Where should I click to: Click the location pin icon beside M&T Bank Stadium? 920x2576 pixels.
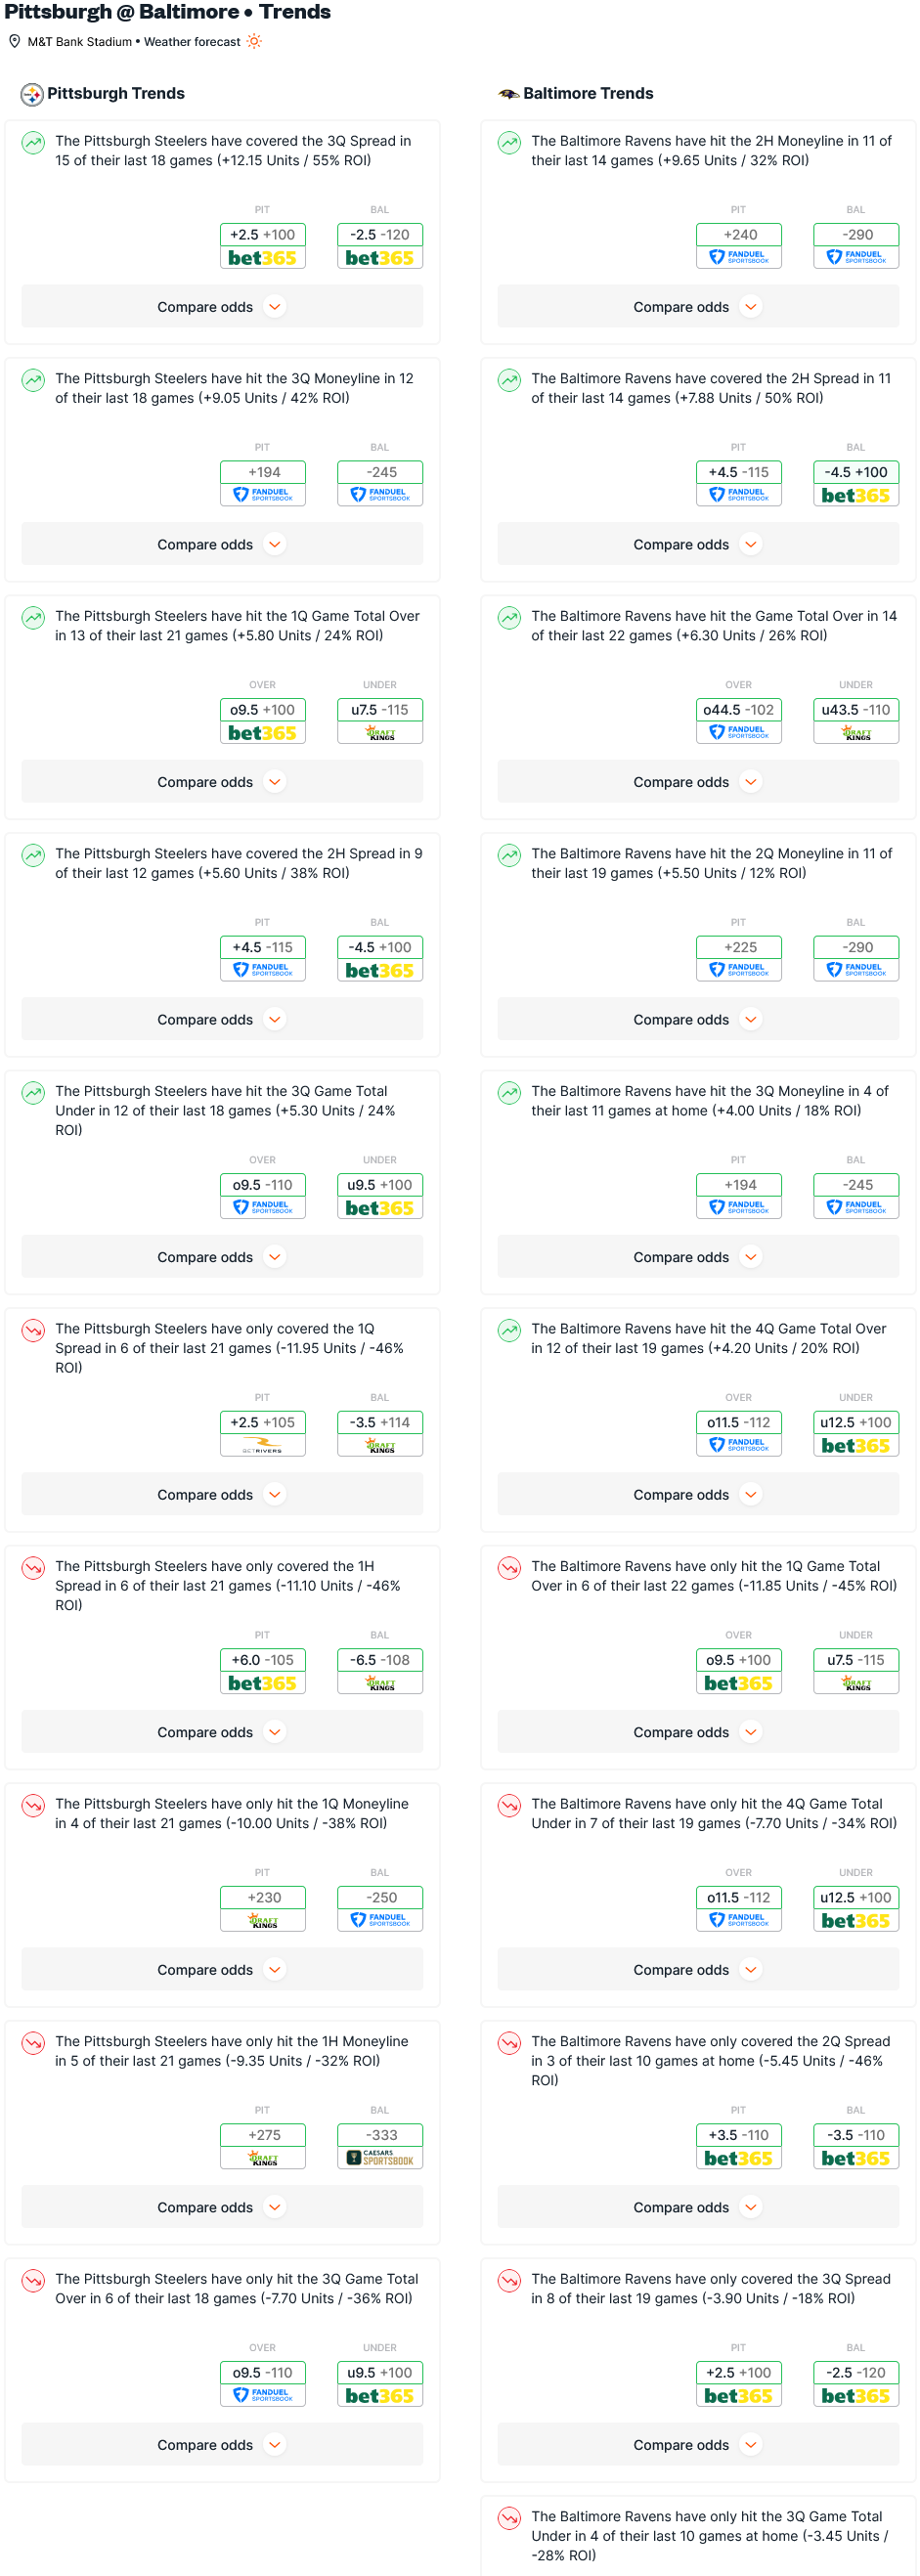pyautogui.click(x=14, y=41)
